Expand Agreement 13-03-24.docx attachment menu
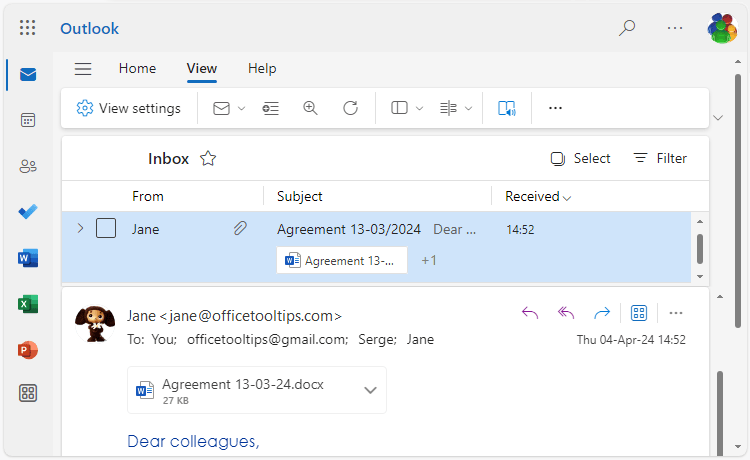 tap(370, 390)
